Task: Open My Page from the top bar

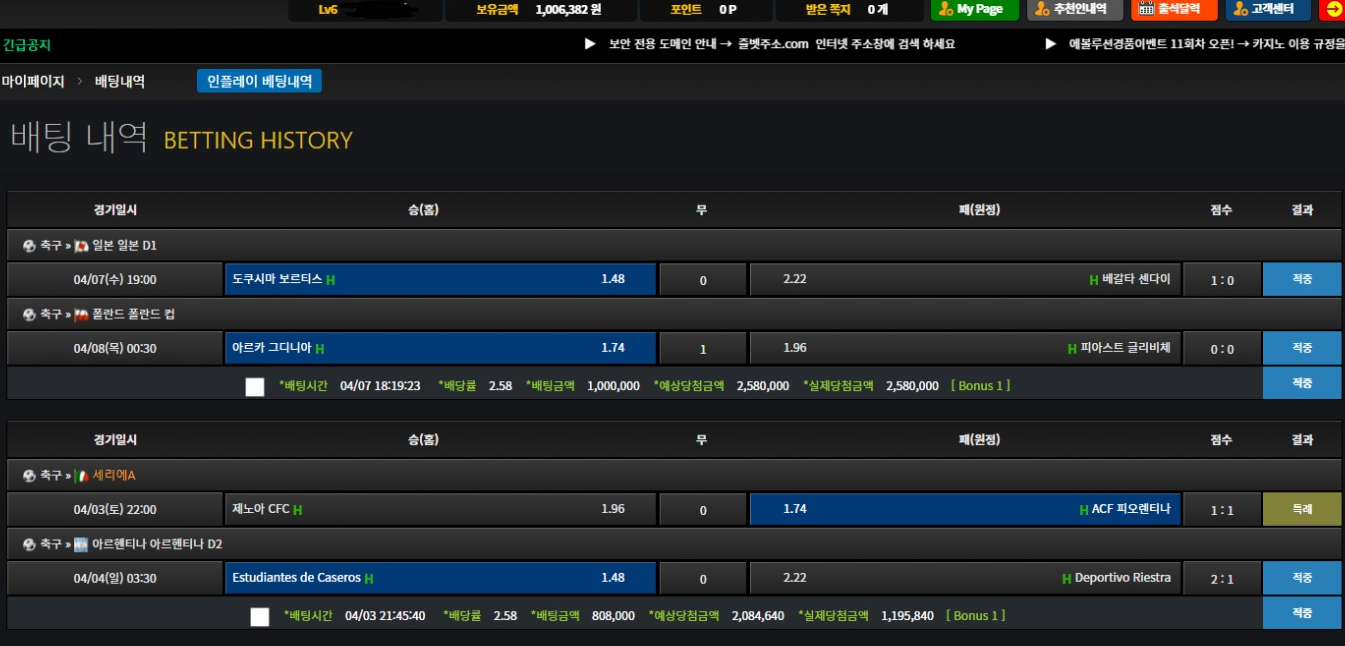Action: click(974, 9)
